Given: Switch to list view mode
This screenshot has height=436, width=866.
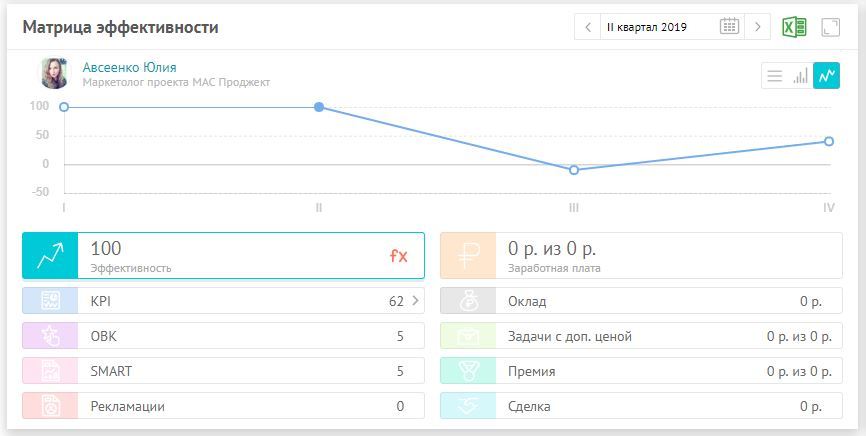Looking at the screenshot, I should pyautogui.click(x=774, y=76).
